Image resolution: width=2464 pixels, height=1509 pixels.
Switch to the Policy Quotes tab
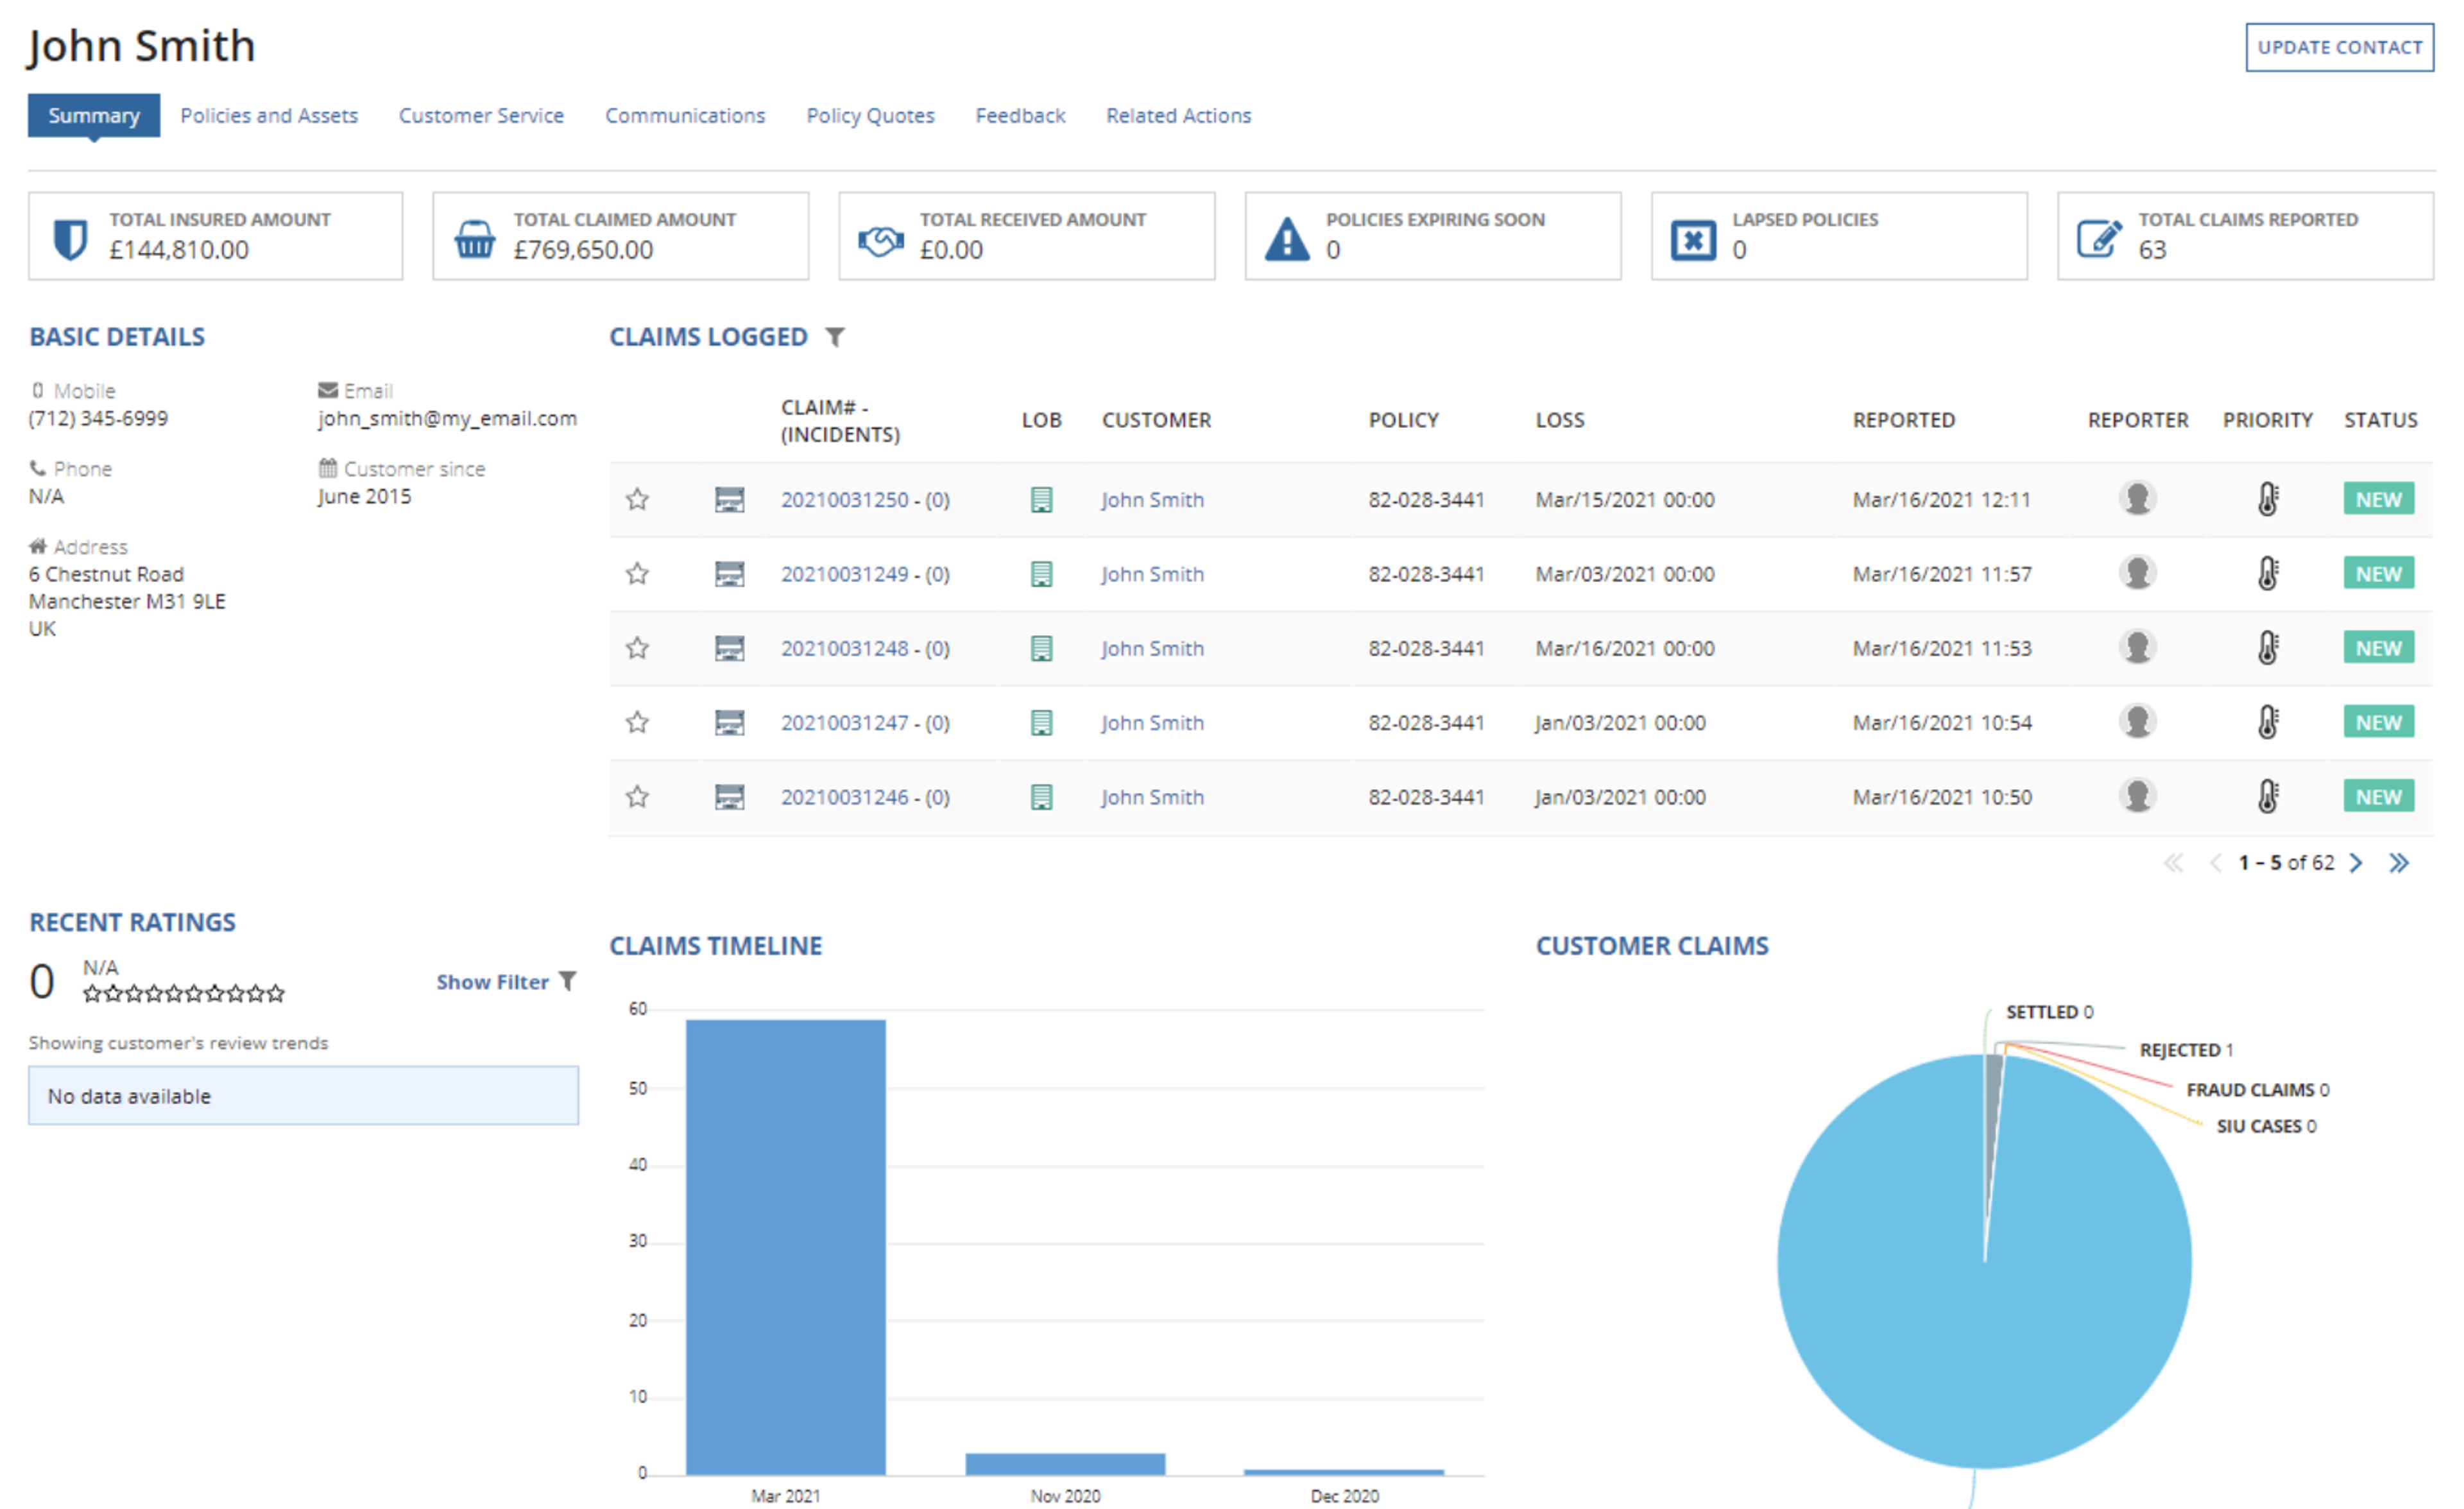pyautogui.click(x=870, y=116)
